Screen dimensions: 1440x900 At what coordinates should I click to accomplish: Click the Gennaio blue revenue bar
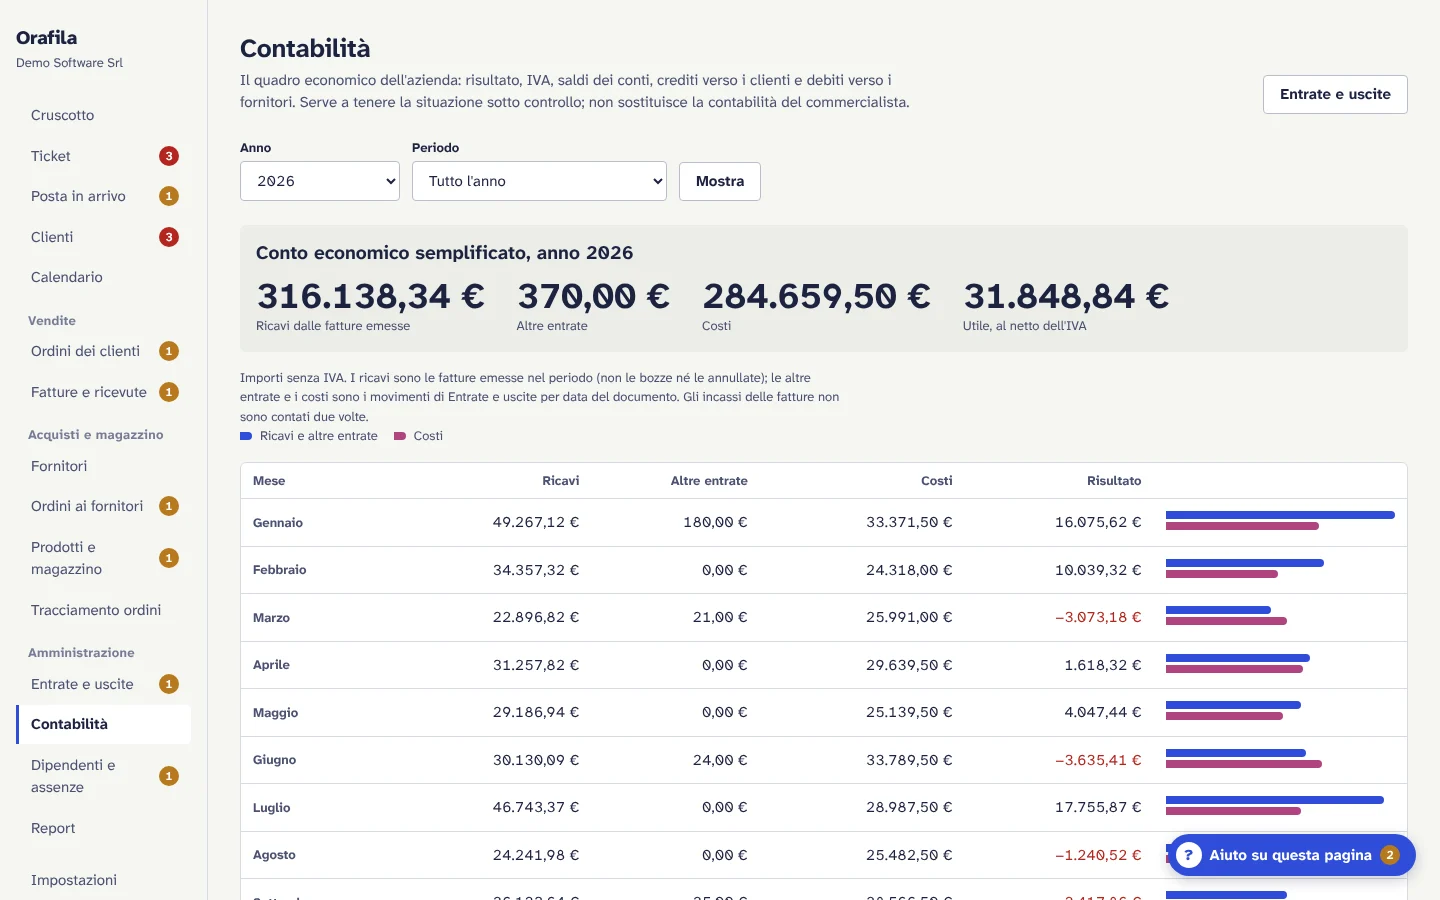pos(1280,515)
